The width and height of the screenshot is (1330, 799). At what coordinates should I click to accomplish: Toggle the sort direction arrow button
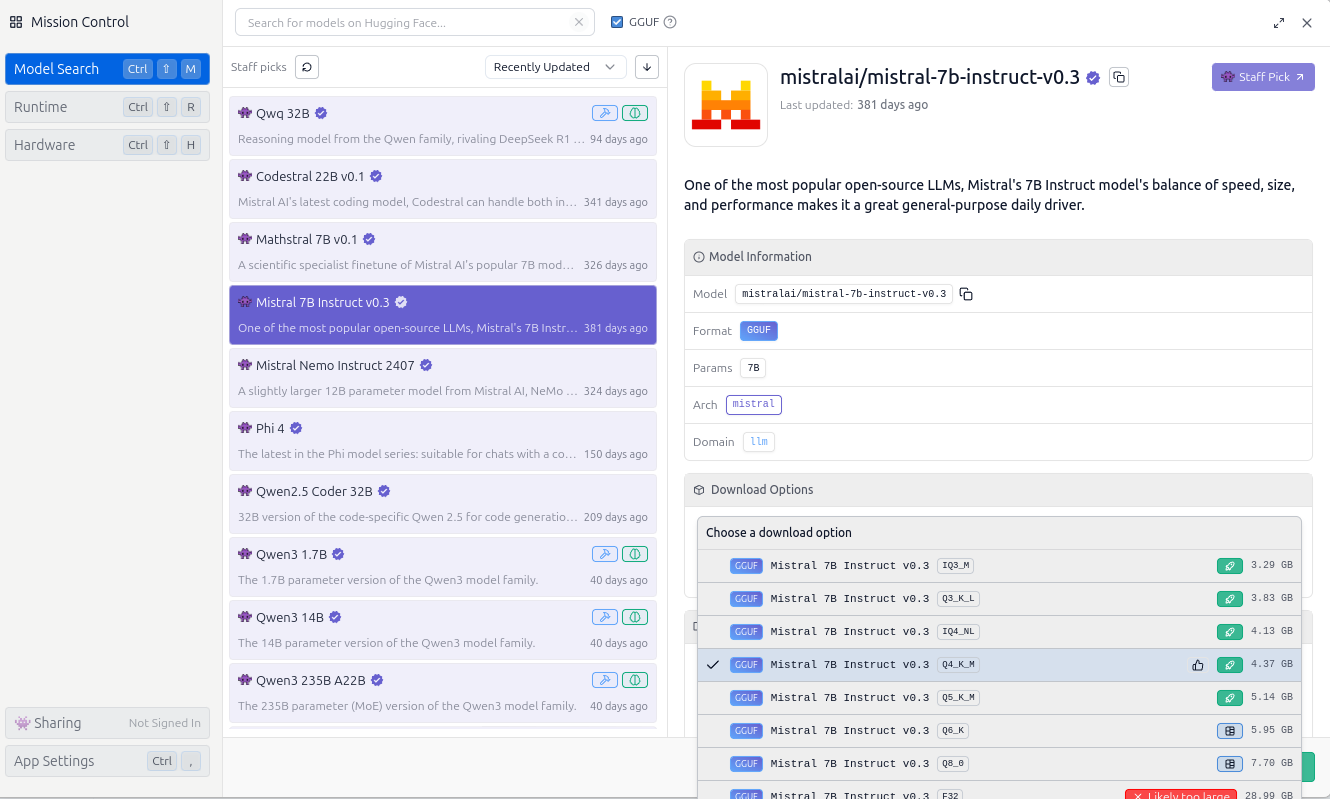tap(647, 67)
